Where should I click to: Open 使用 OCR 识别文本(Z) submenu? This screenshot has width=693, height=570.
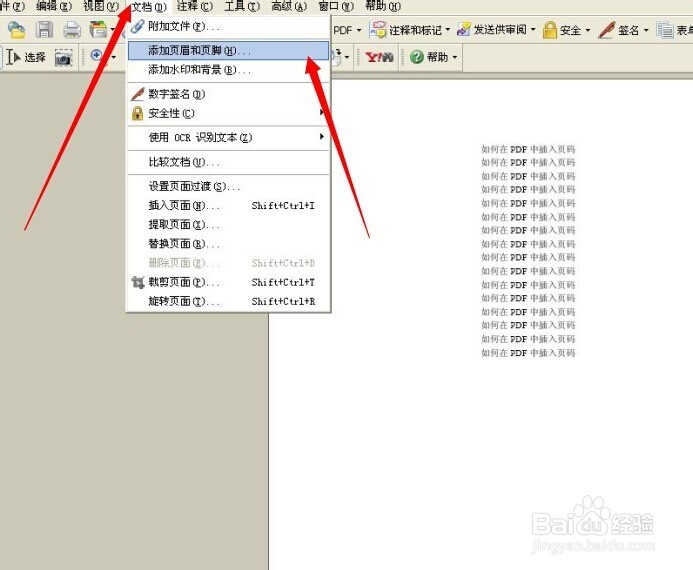228,137
